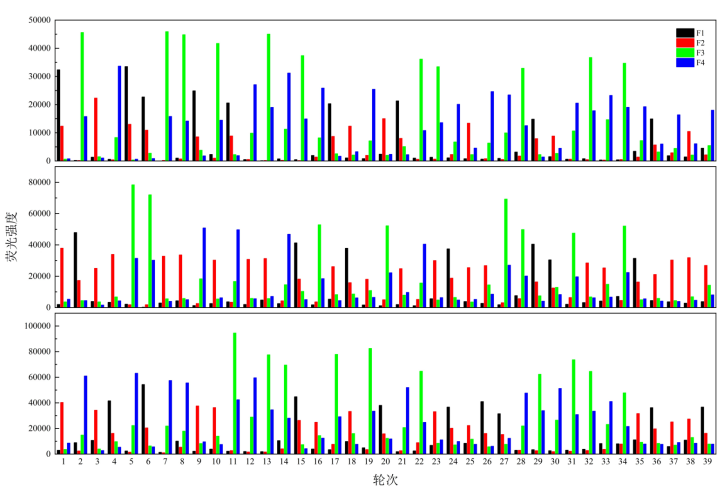Click the red F2 legend swatch

coord(685,43)
